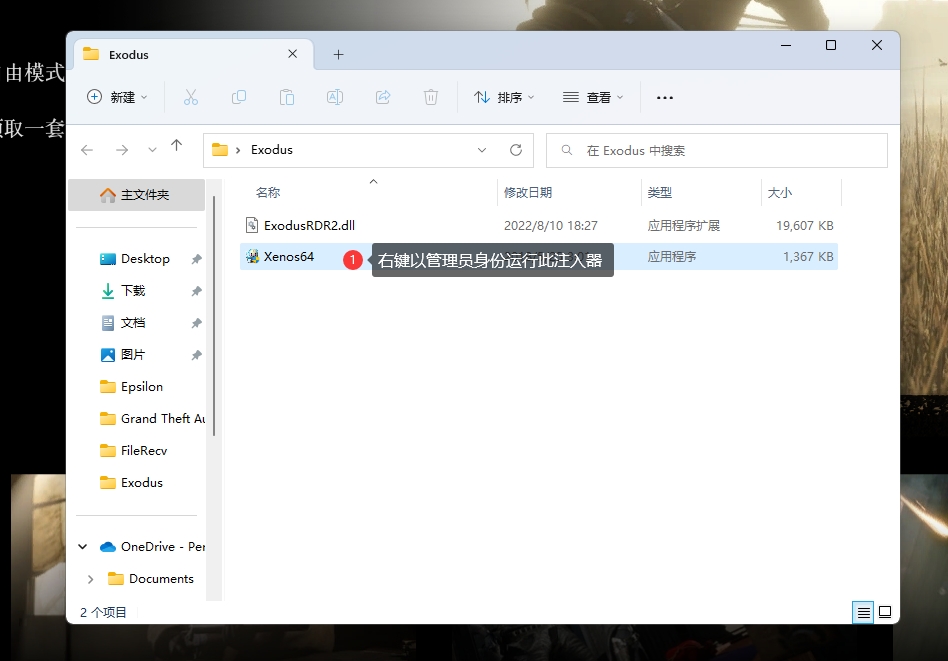Click the Cut scissors icon in toolbar
948x661 pixels.
click(191, 97)
